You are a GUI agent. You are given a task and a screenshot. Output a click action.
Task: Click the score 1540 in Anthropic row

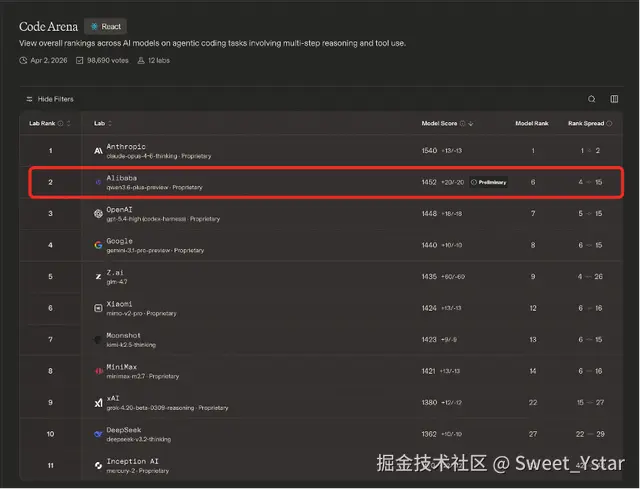click(429, 151)
